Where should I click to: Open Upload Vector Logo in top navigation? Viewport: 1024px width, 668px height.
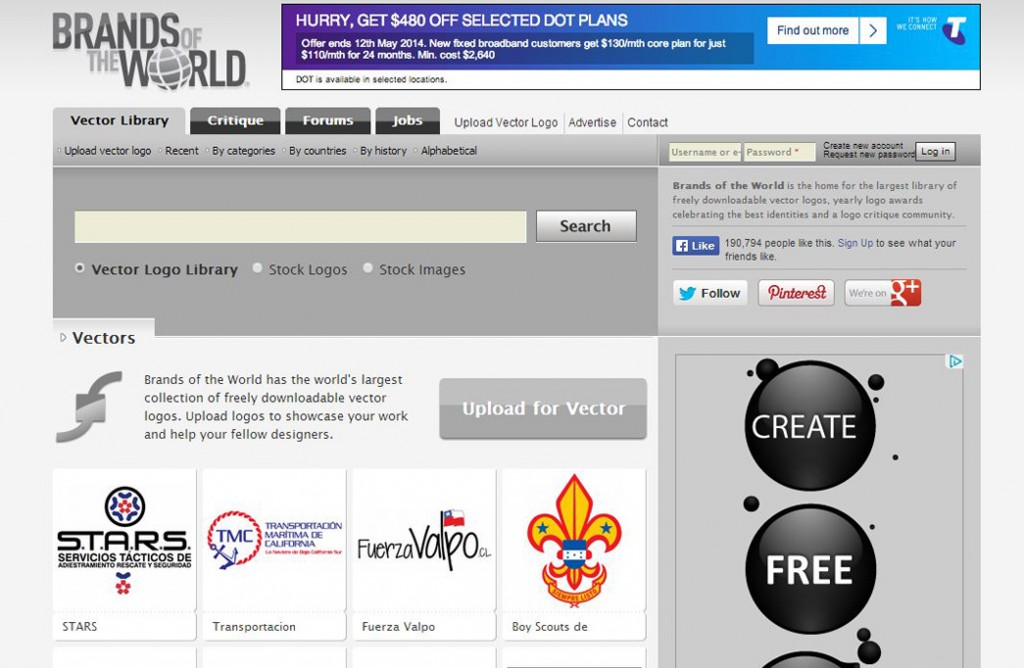[x=506, y=122]
